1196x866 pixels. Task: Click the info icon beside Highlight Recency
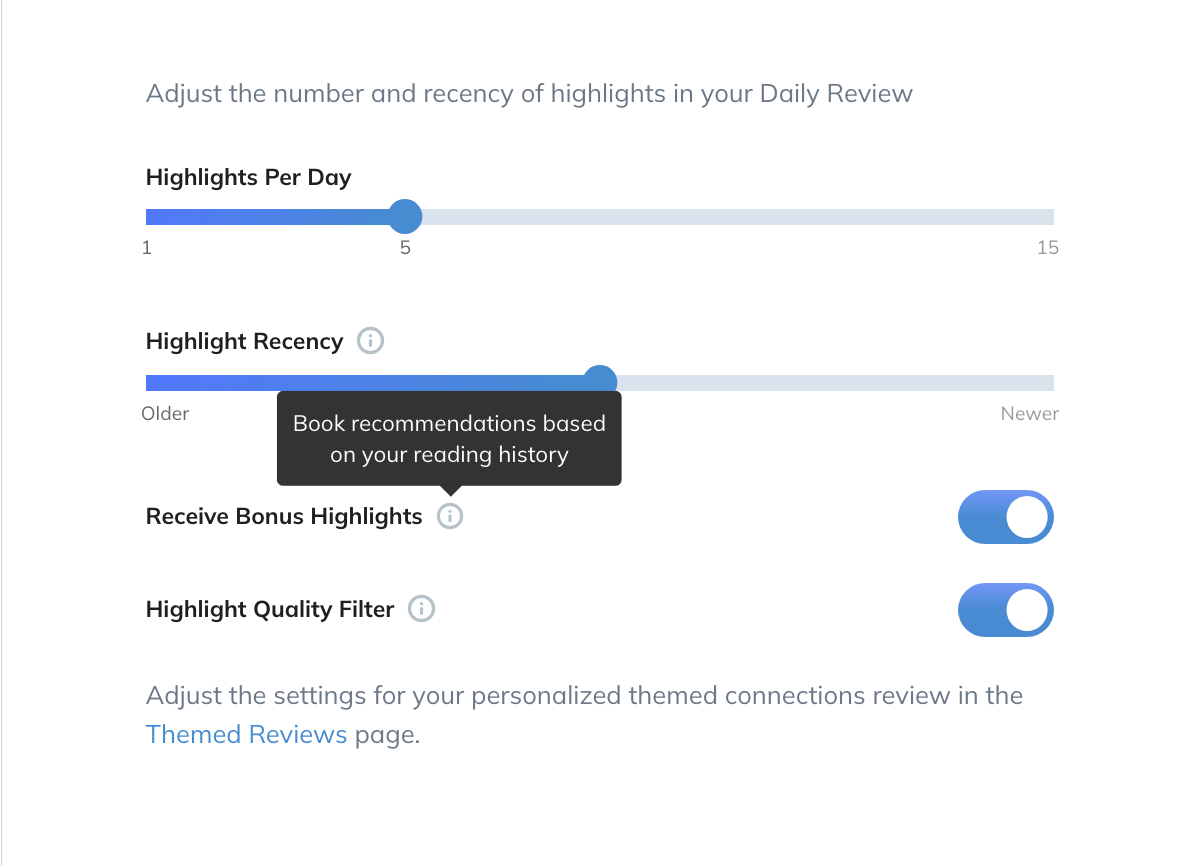[x=370, y=341]
